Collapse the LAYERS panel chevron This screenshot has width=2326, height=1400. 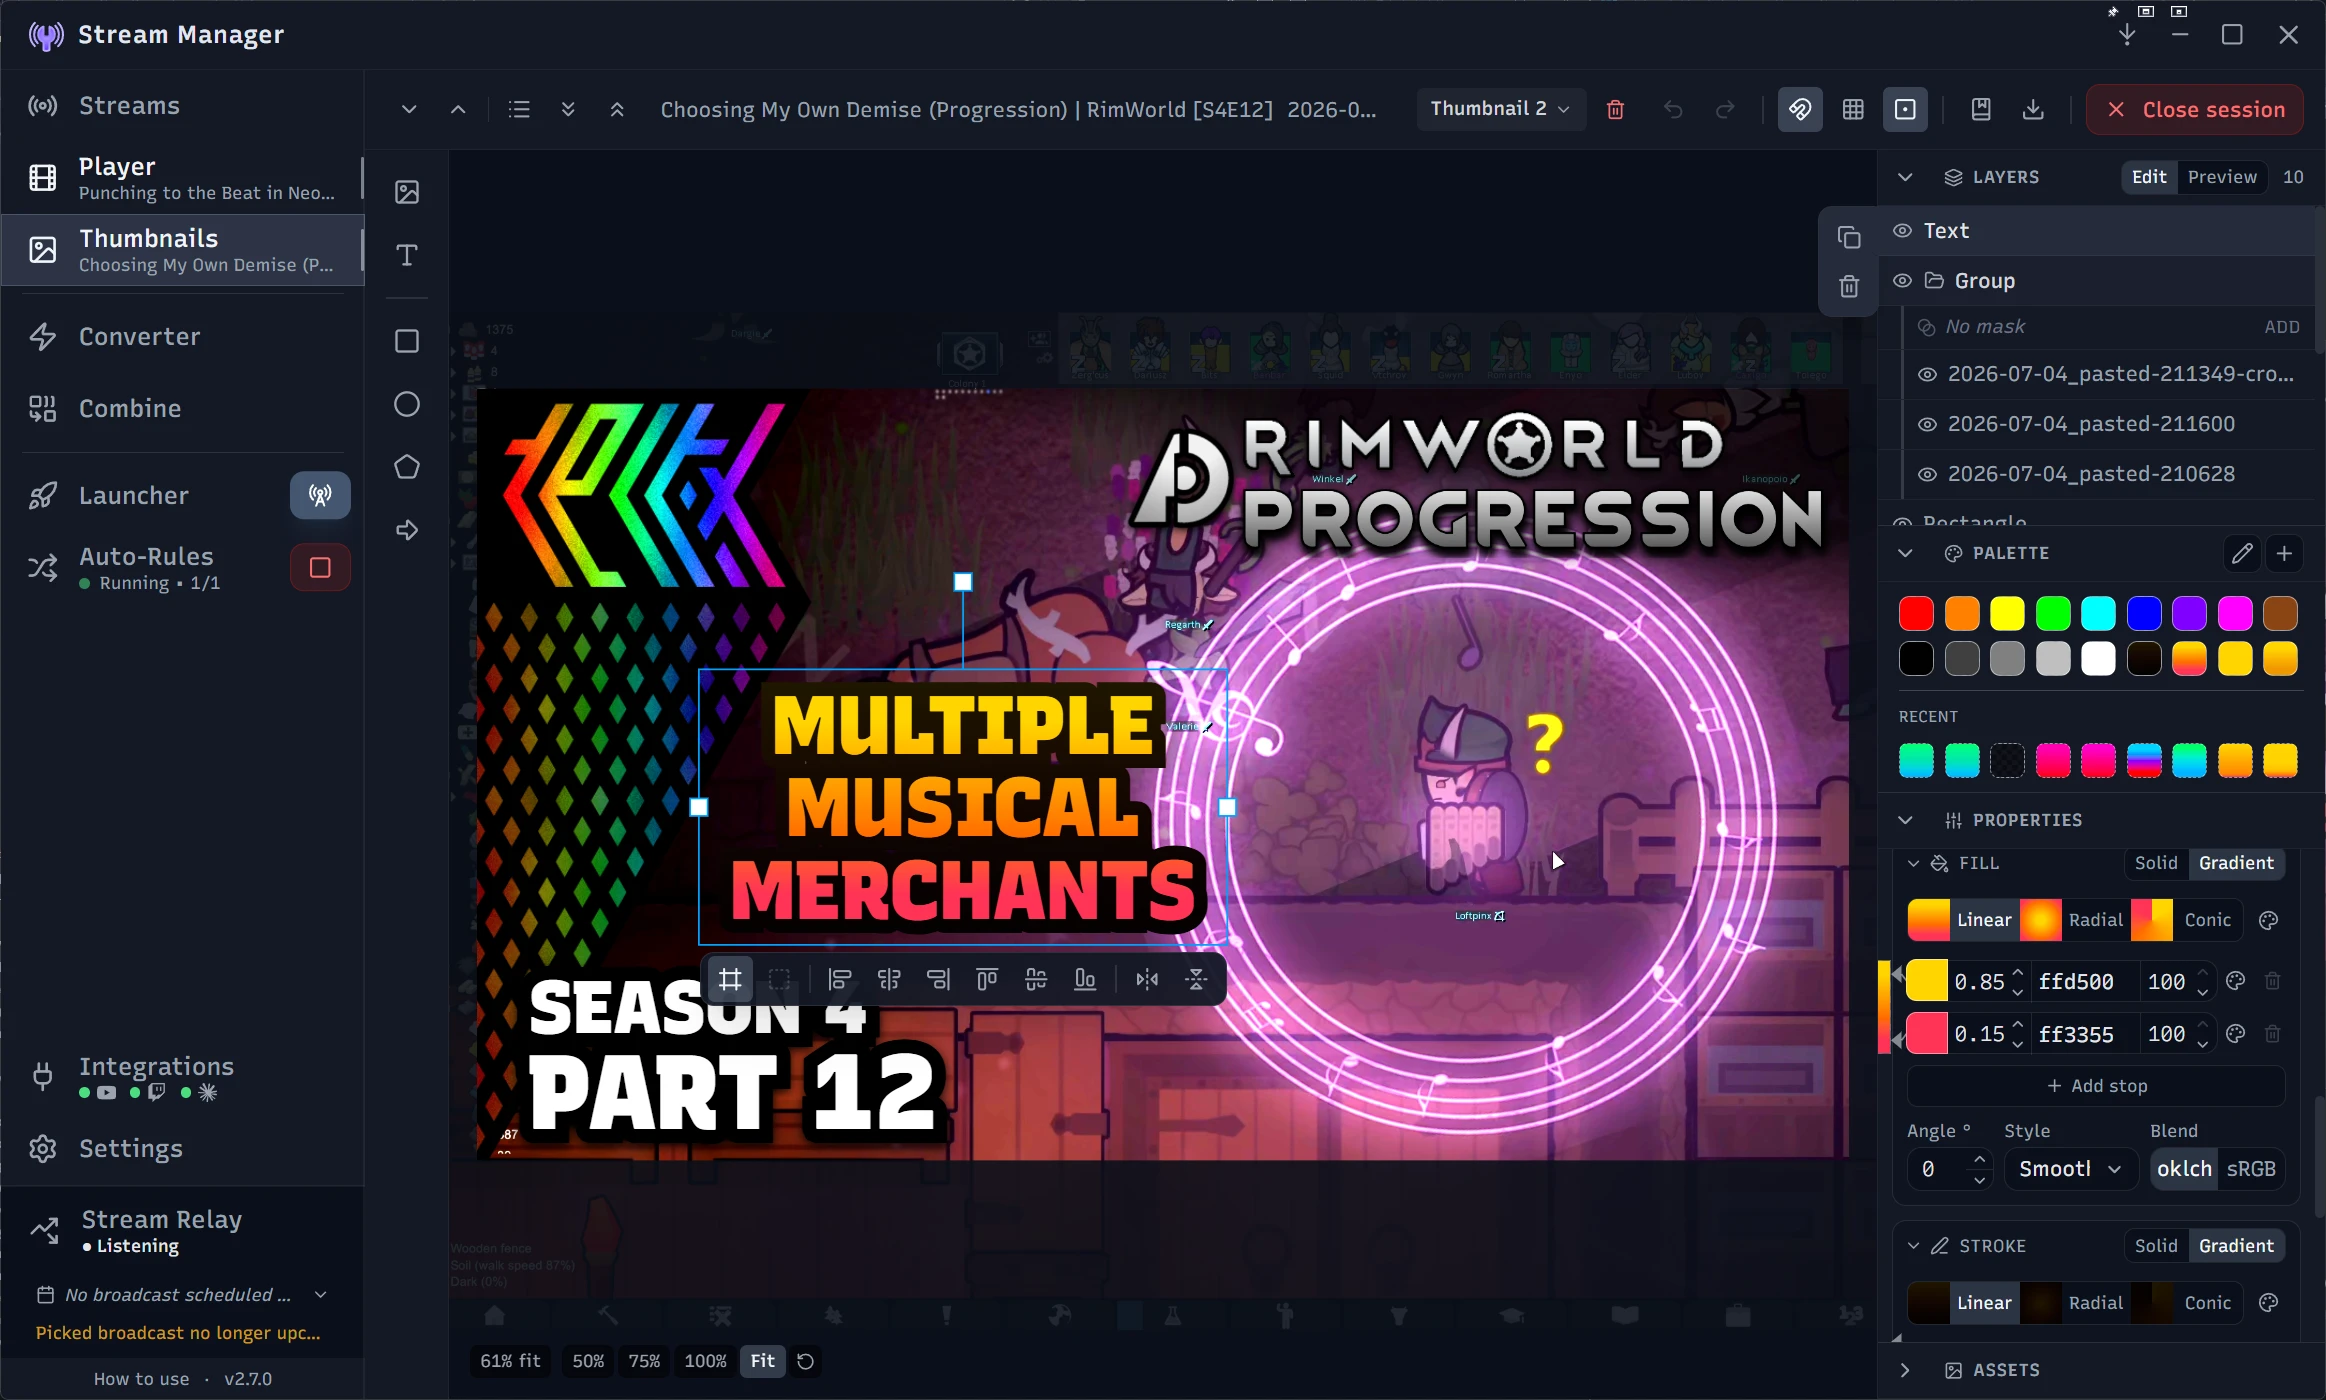coord(1905,177)
